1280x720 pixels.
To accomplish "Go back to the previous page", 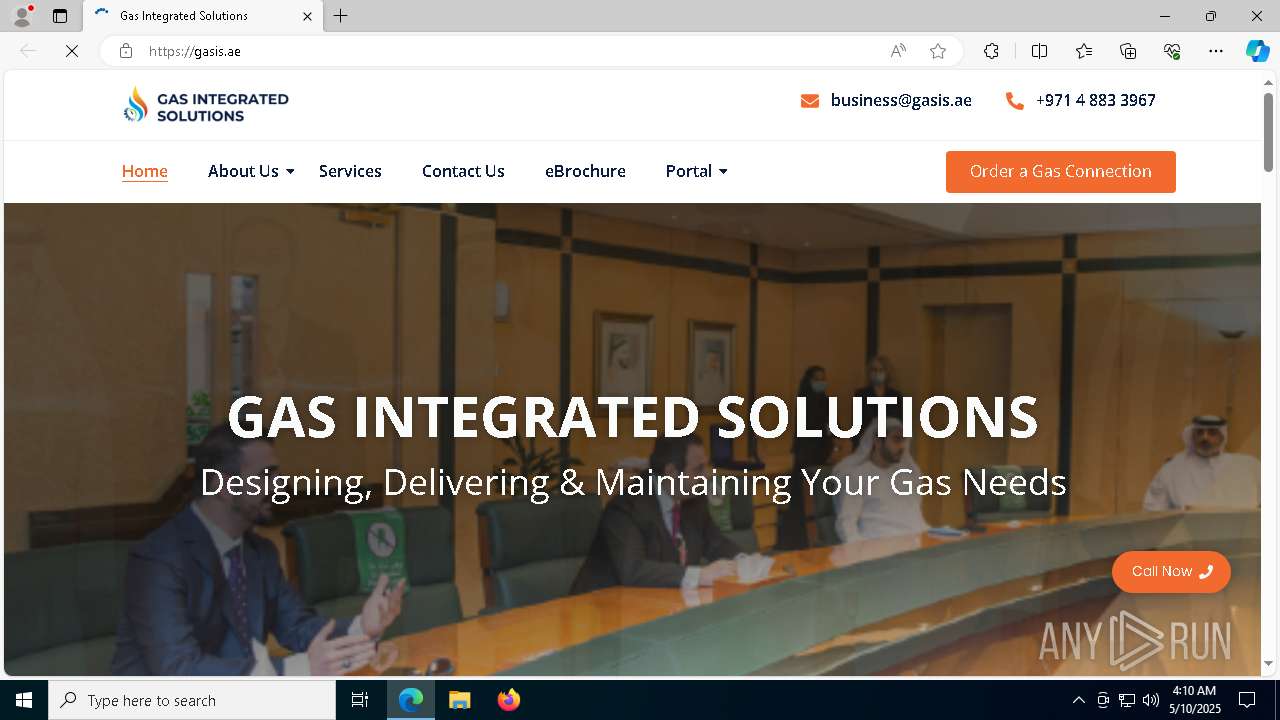I will point(28,51).
